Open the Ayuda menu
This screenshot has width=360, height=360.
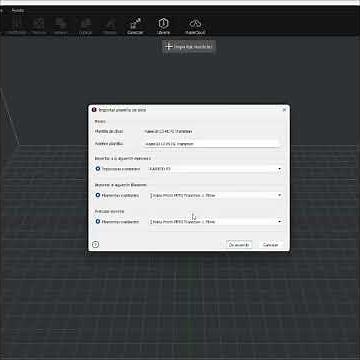tap(17, 10)
